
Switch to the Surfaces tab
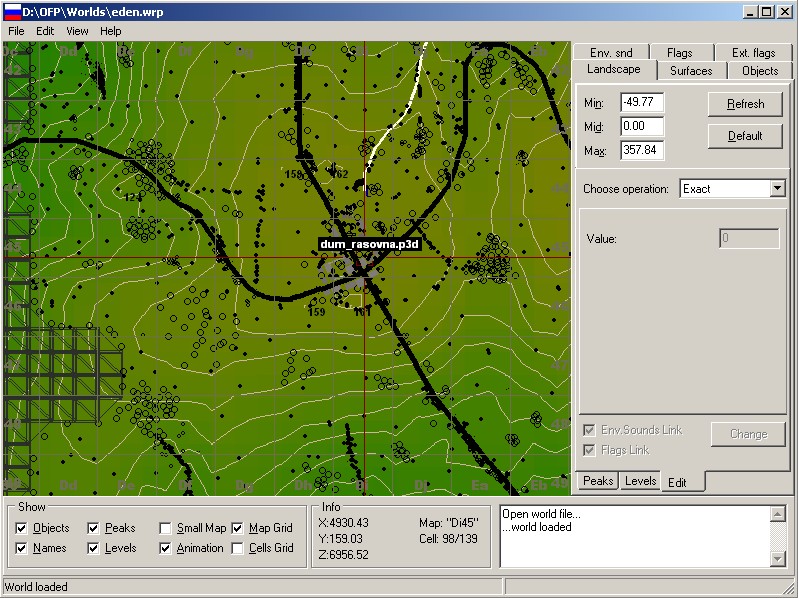[x=691, y=71]
